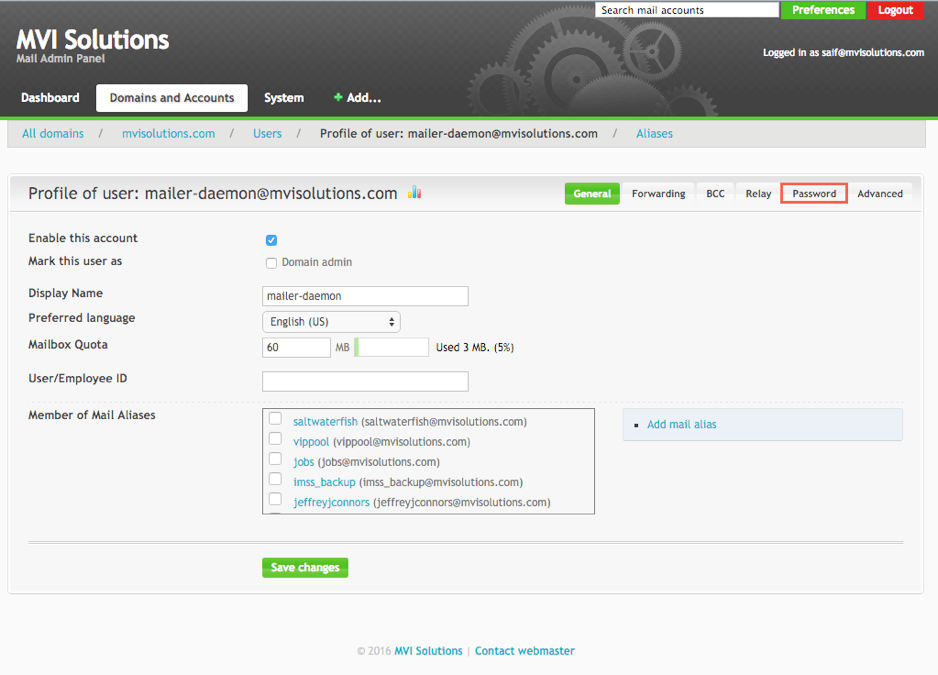Open vippool alias link

click(x=311, y=442)
